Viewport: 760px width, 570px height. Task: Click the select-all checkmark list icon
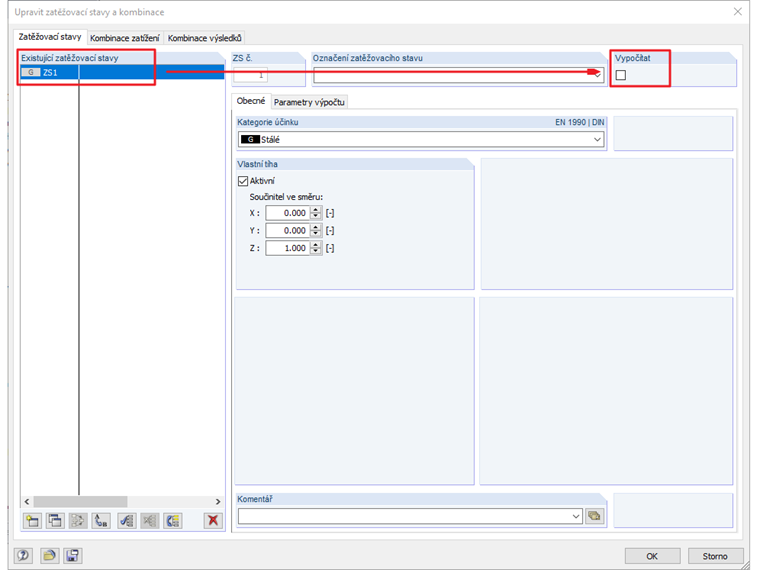[x=127, y=521]
